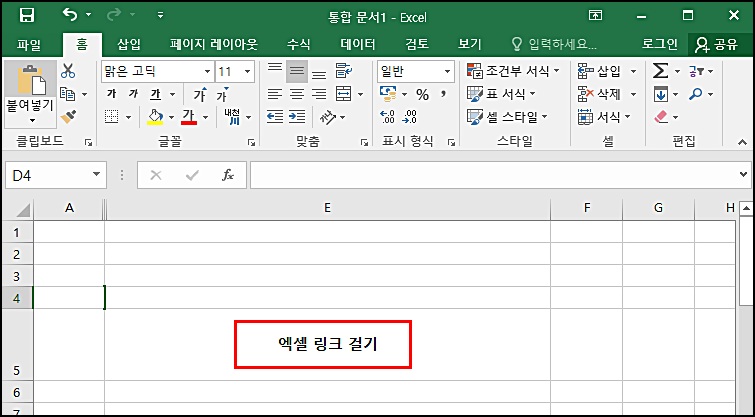Decrease the indent

[x=275, y=117]
